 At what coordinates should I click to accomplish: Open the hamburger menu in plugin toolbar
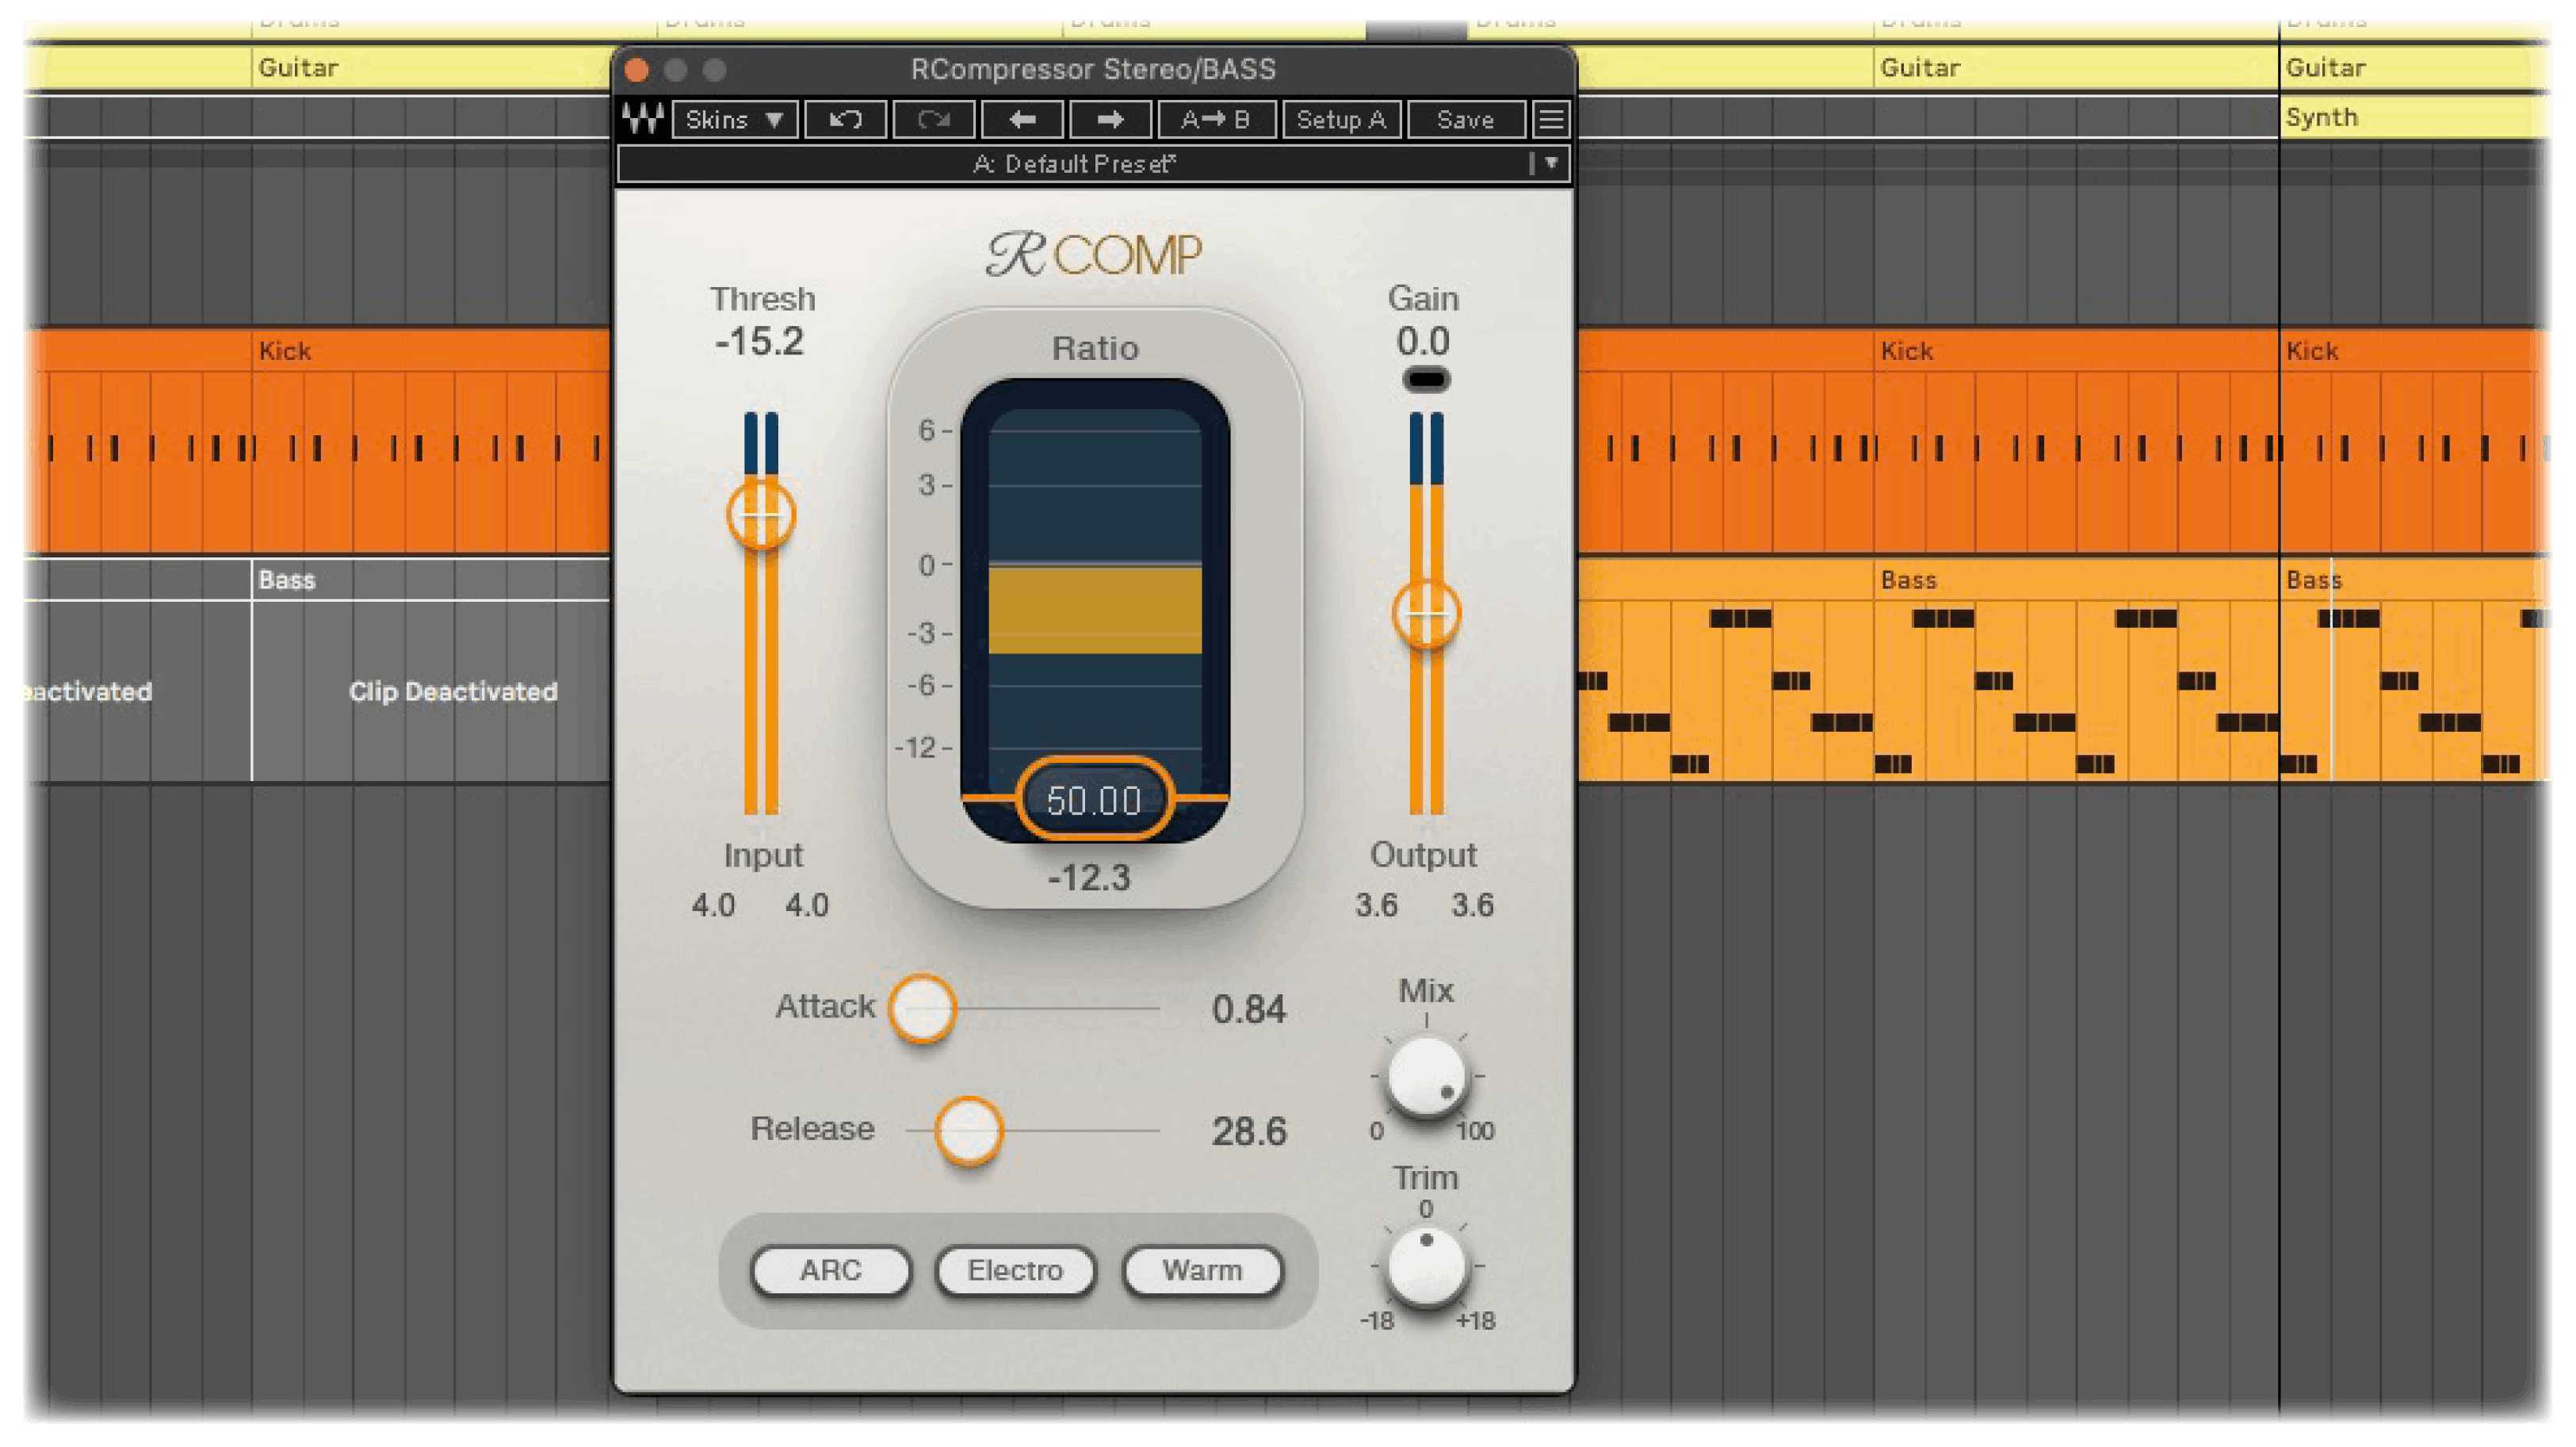tap(1551, 119)
